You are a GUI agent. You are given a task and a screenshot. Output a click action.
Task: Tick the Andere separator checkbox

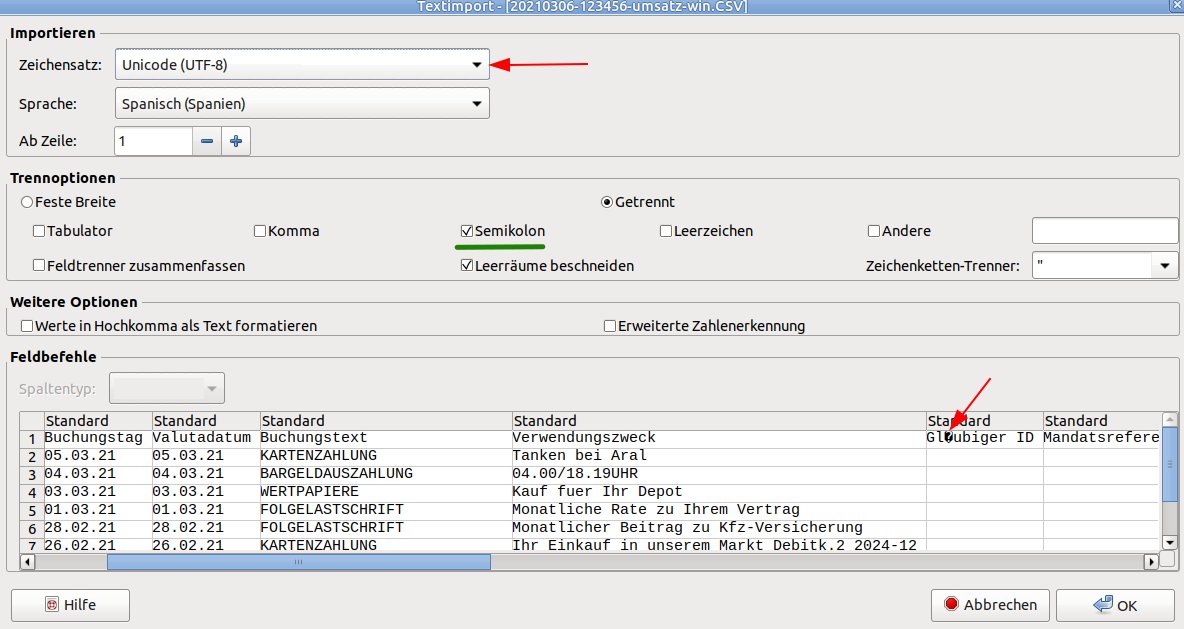(874, 231)
